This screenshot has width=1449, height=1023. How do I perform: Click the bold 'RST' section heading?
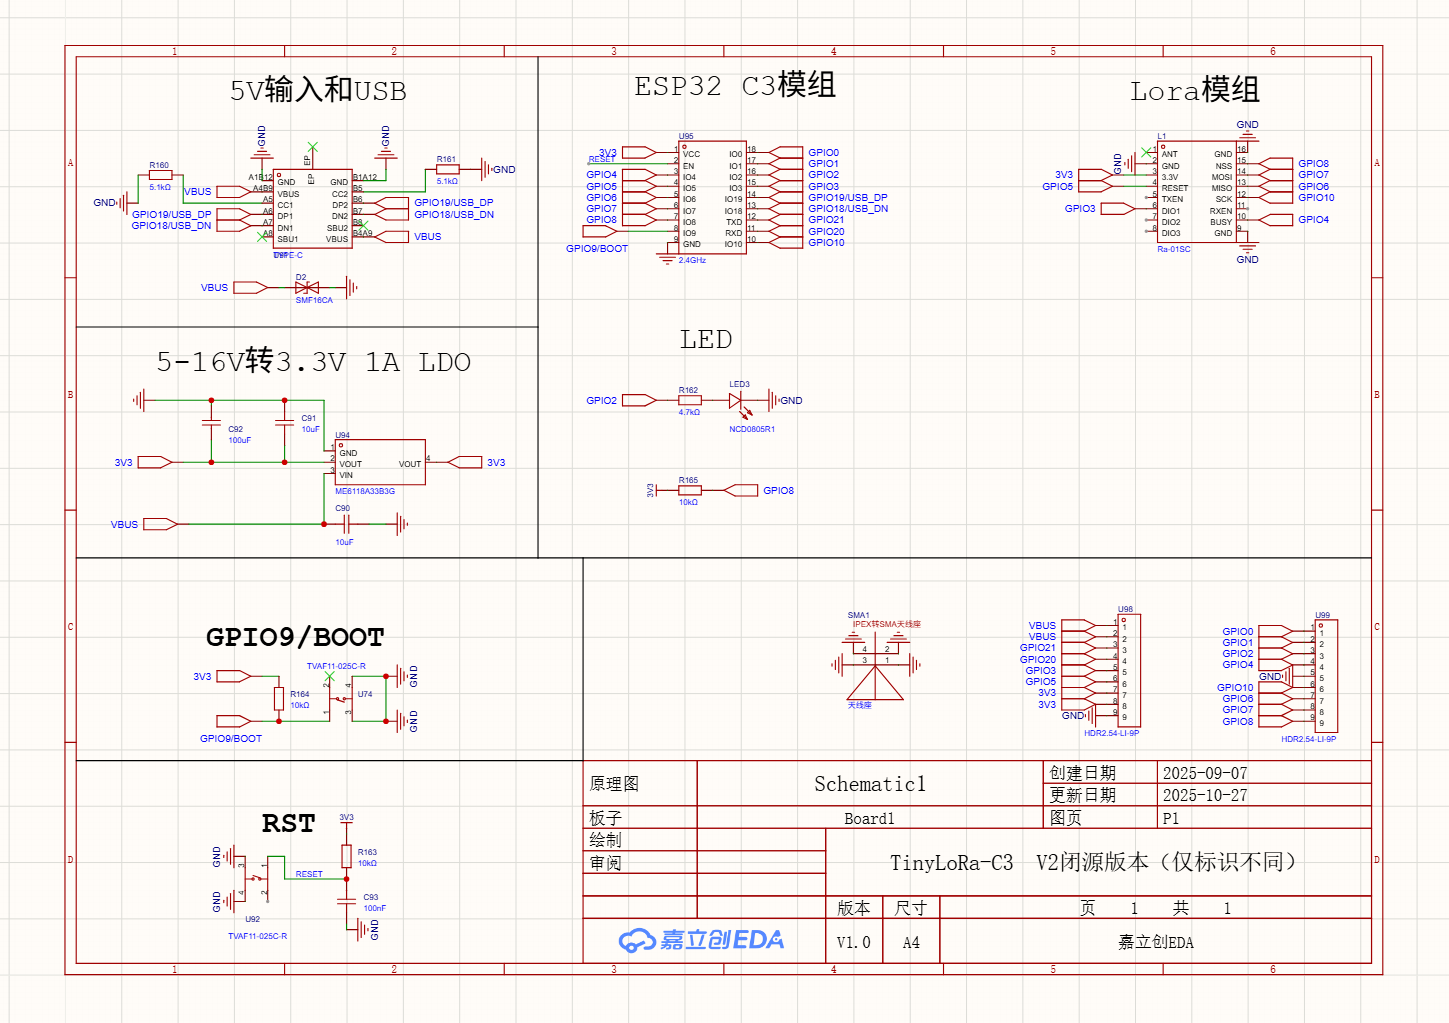(288, 823)
